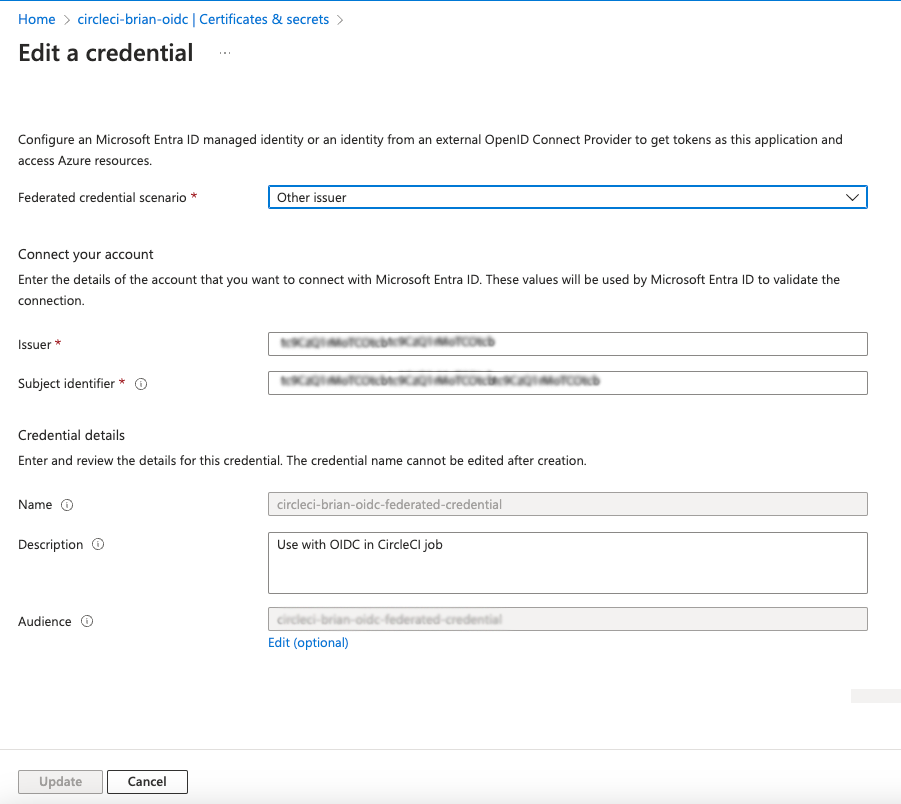
Task: Click the Name info icon
Action: click(x=66, y=505)
